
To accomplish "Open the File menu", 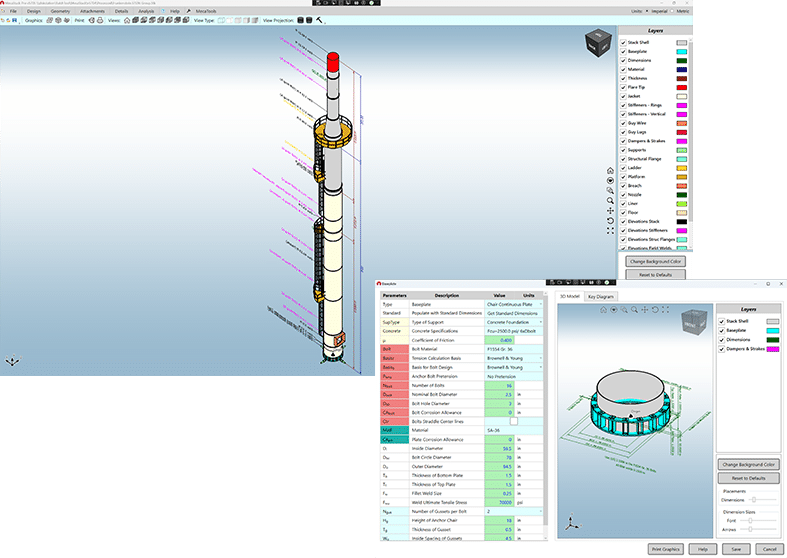I will [x=13, y=11].
